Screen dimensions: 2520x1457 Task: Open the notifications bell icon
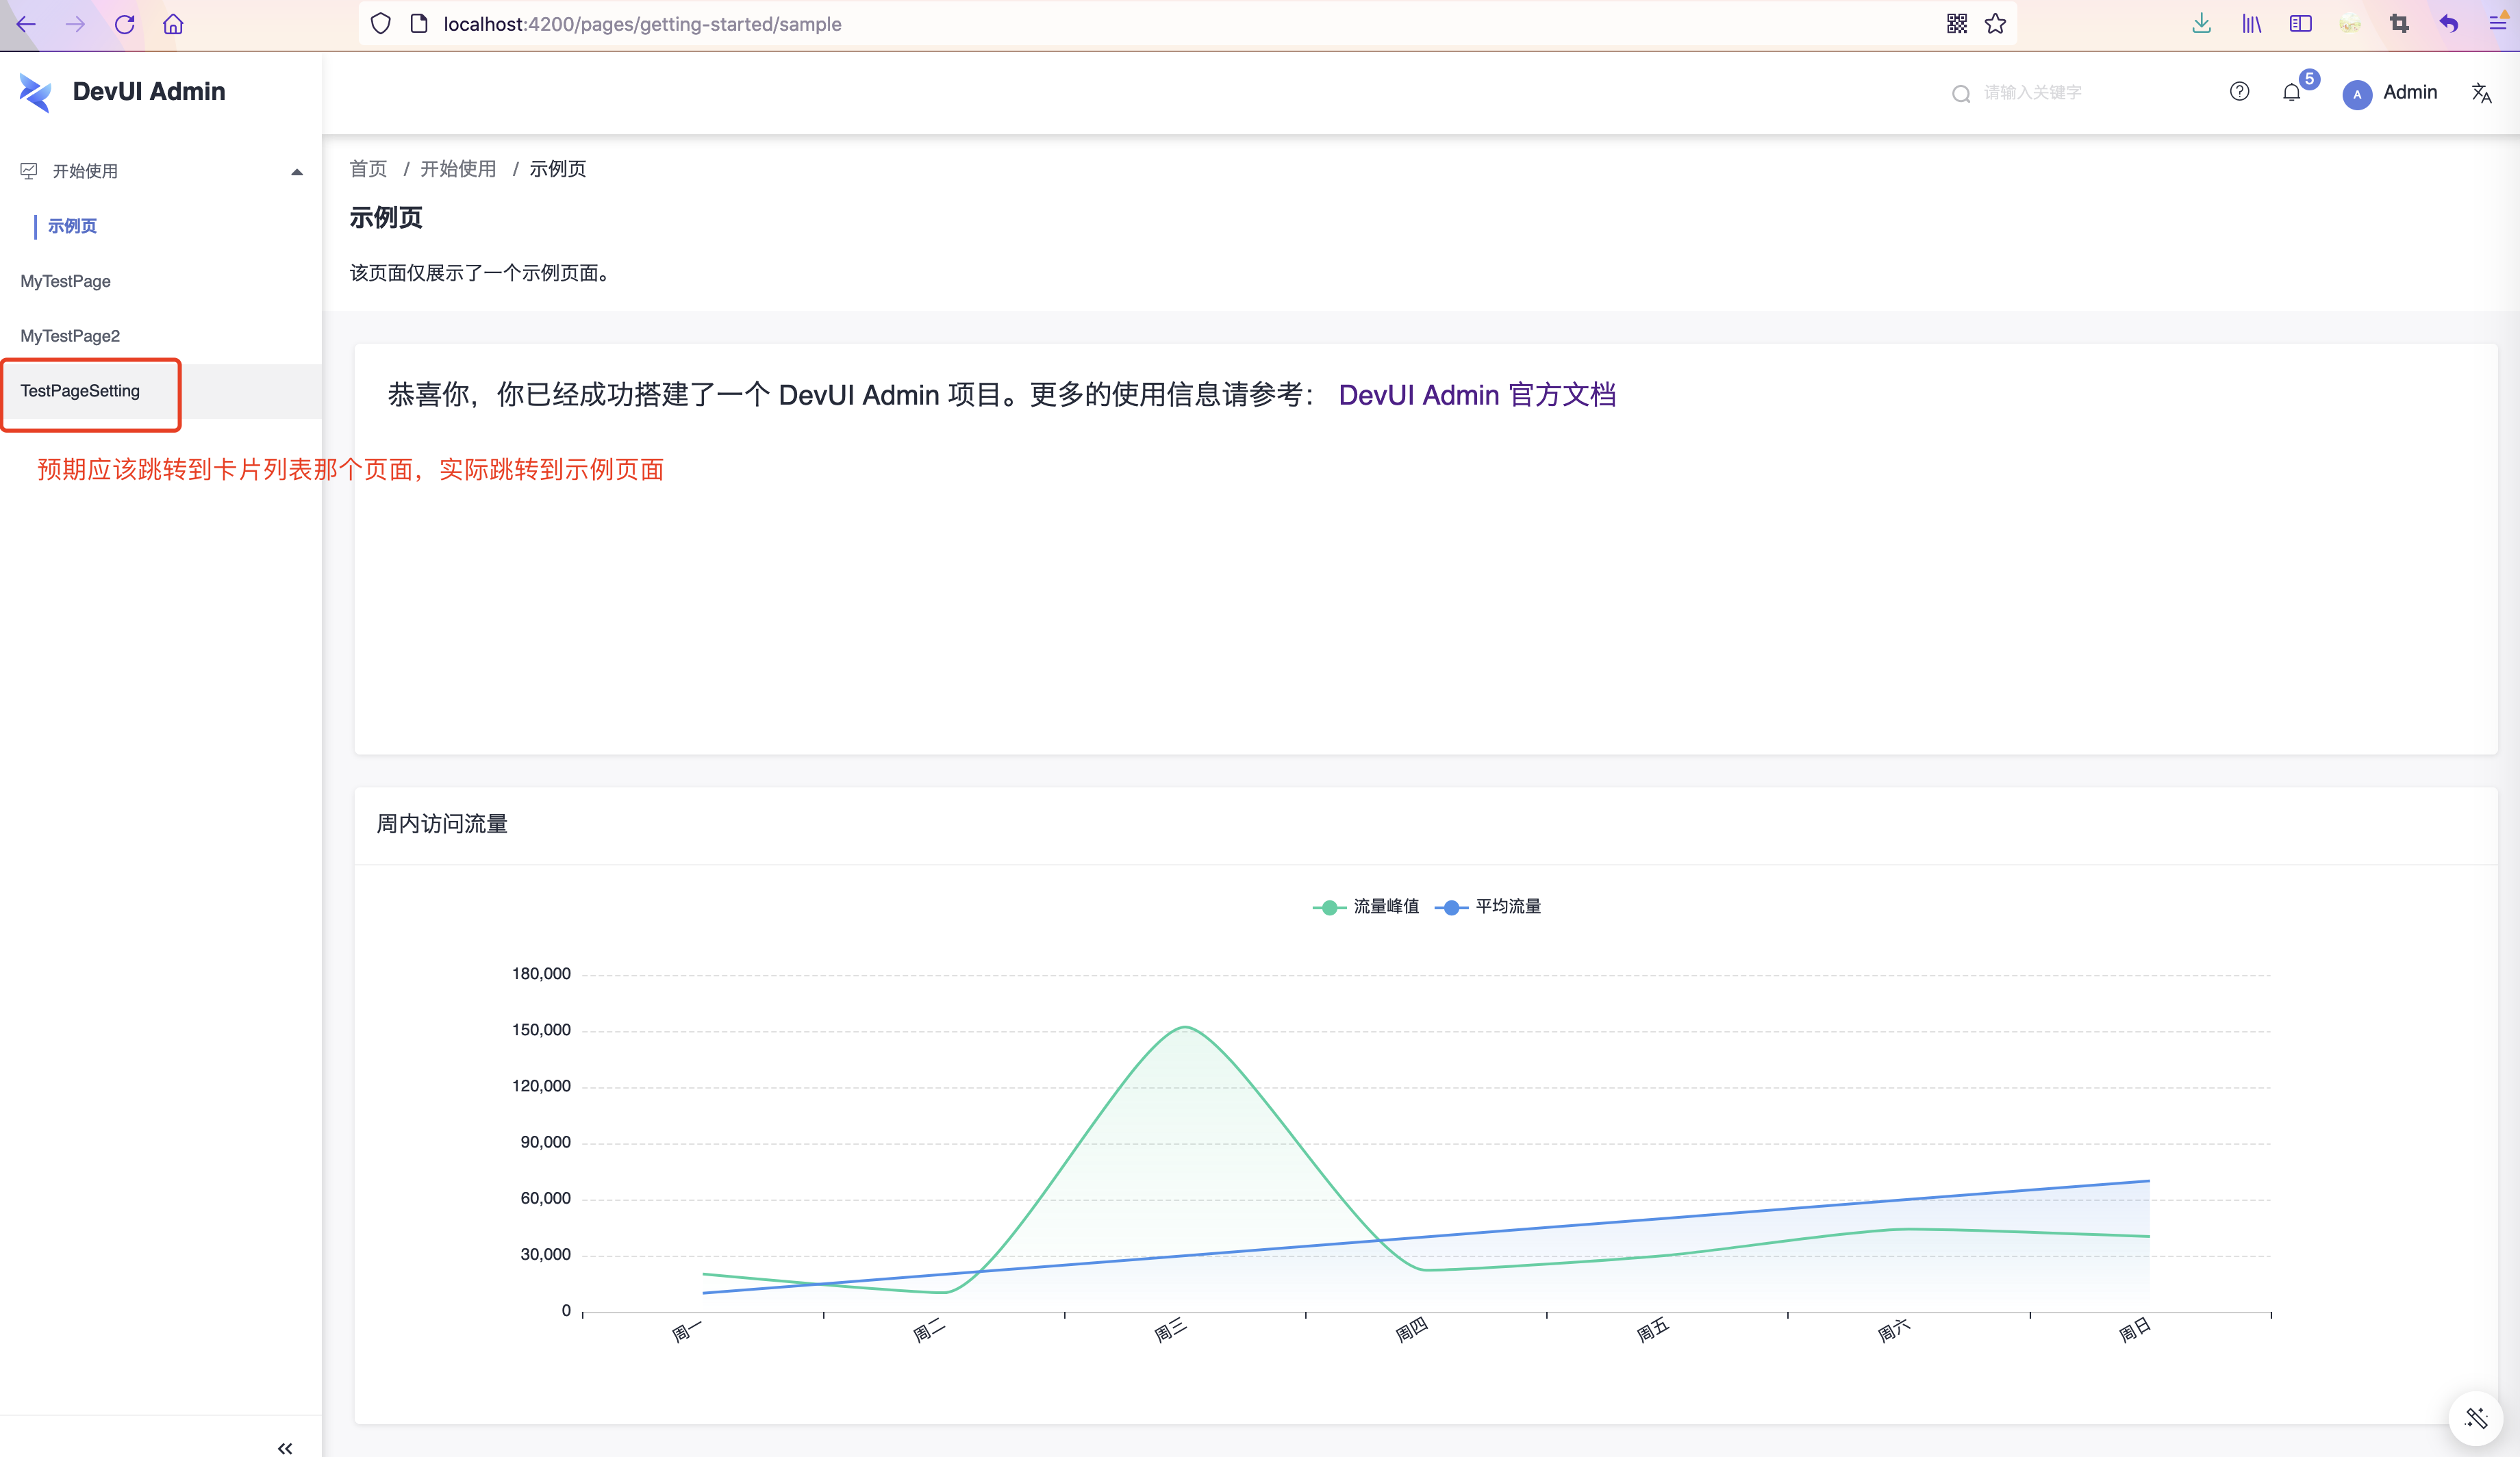[x=2291, y=93]
